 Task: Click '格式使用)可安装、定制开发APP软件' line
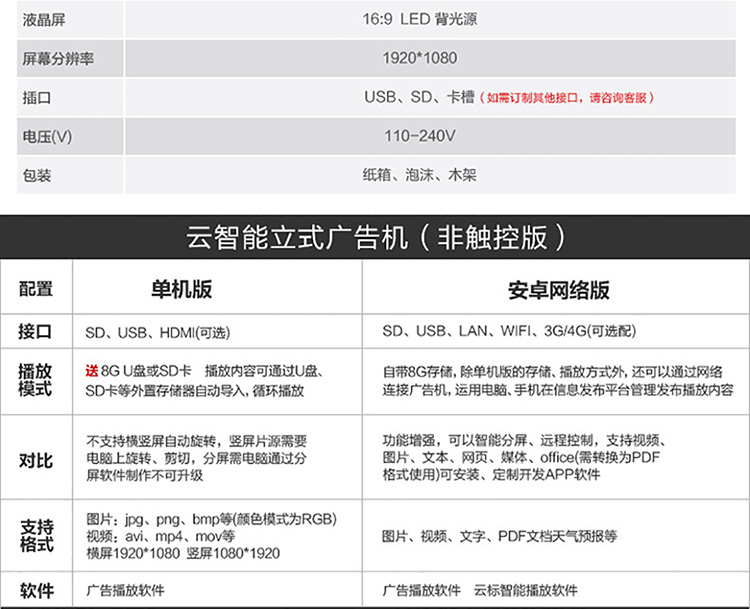point(491,475)
